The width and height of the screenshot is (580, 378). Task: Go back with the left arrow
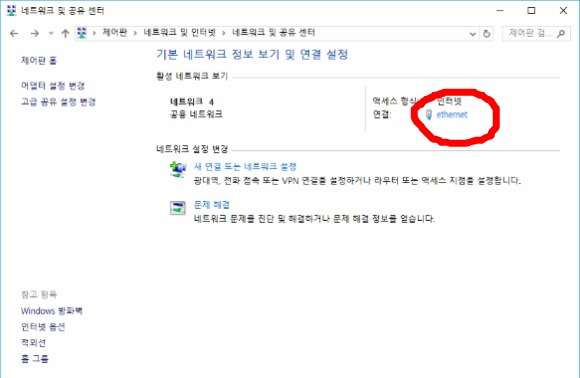14,34
